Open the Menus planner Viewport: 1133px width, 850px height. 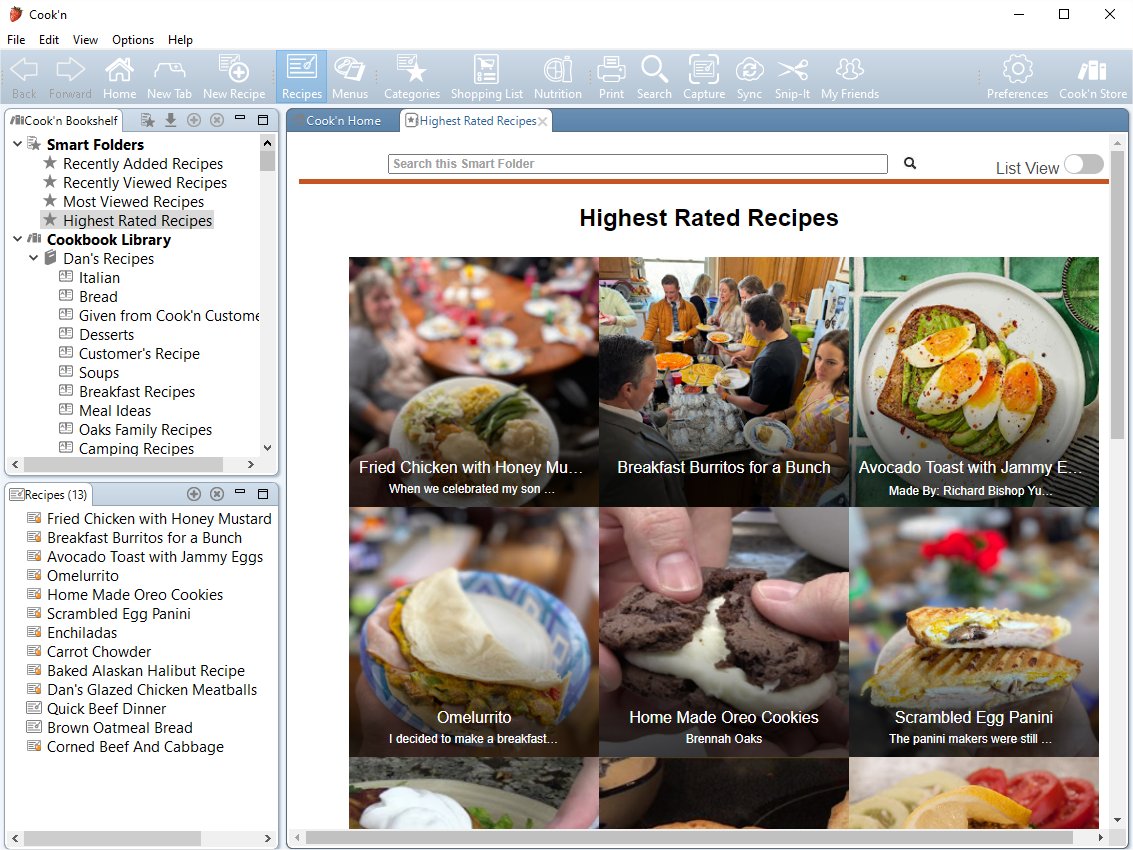(350, 77)
